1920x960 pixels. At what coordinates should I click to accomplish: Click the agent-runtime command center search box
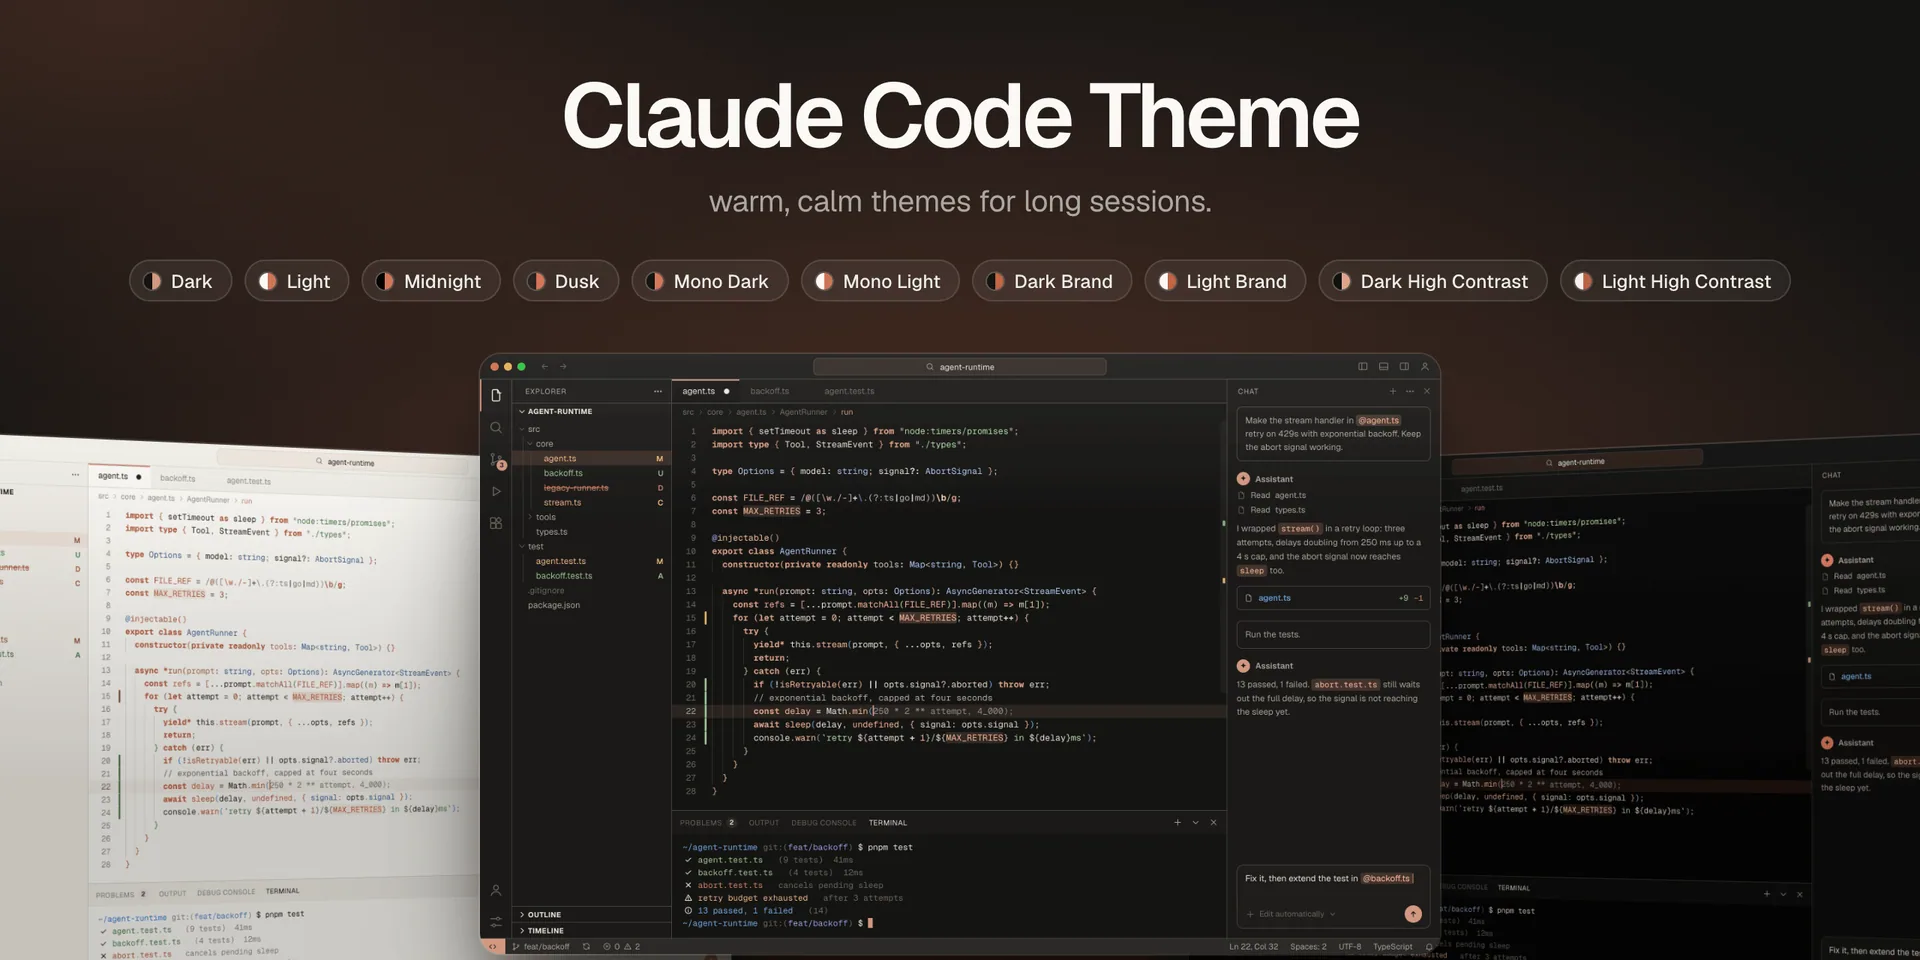960,367
